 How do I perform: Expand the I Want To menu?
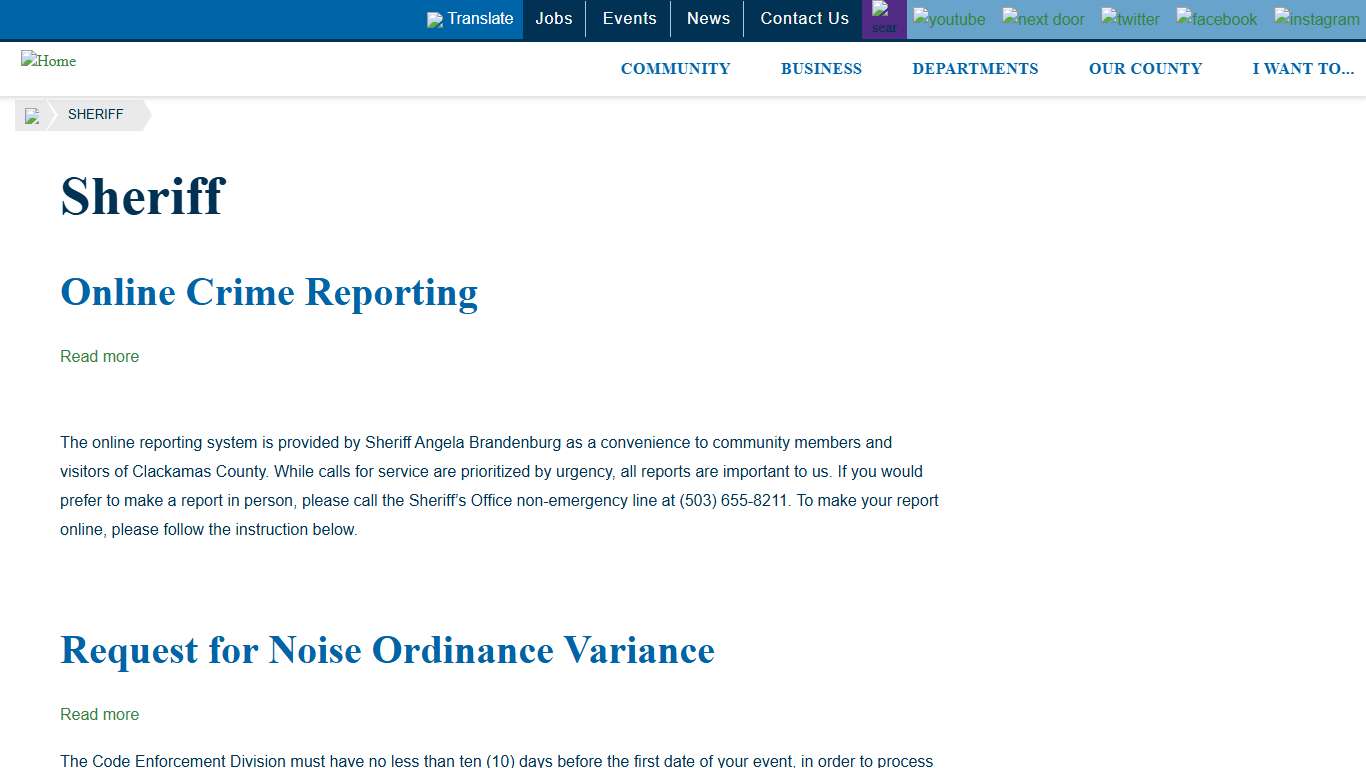point(1303,69)
